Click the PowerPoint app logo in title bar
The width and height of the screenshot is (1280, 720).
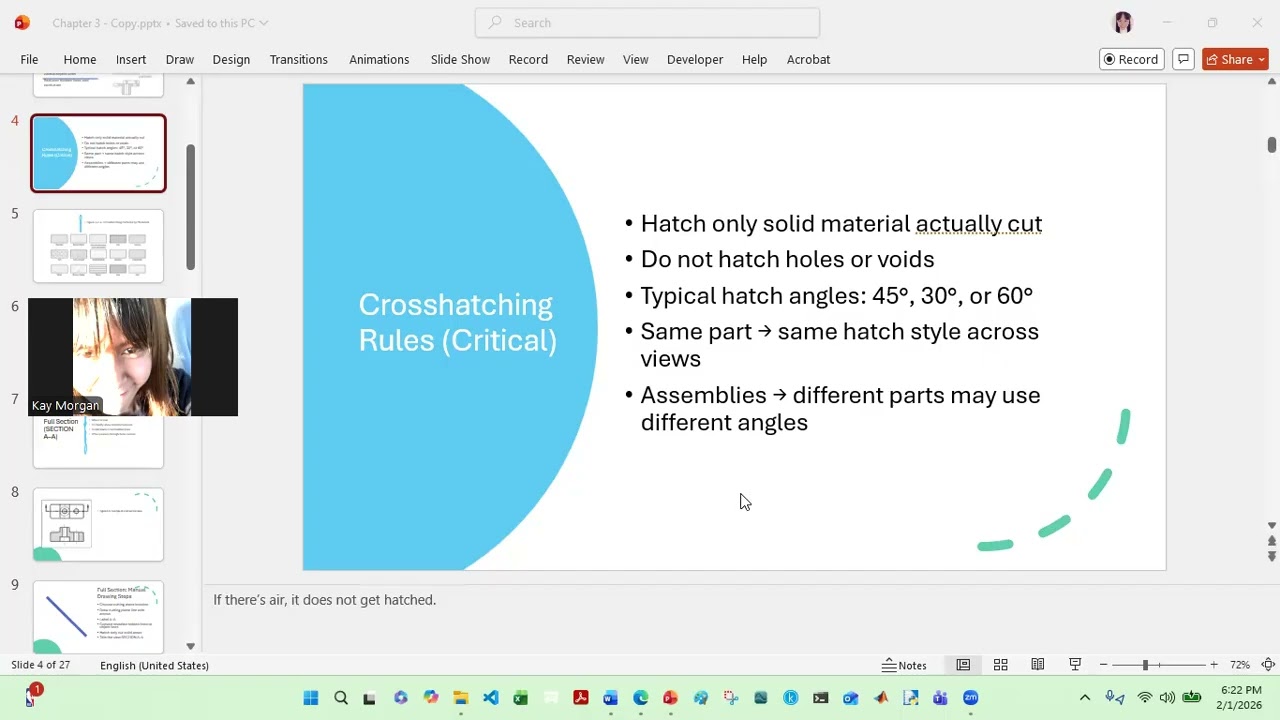[22, 22]
